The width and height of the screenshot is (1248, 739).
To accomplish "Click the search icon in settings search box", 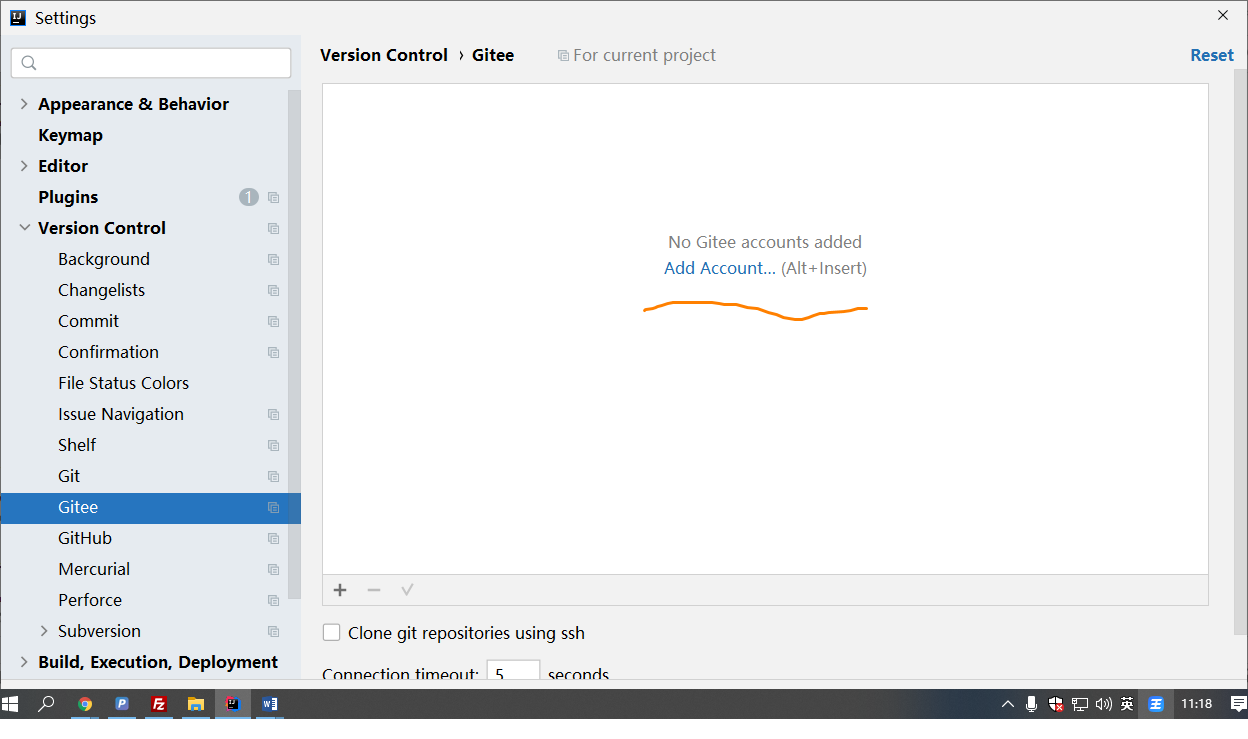I will 29,63.
